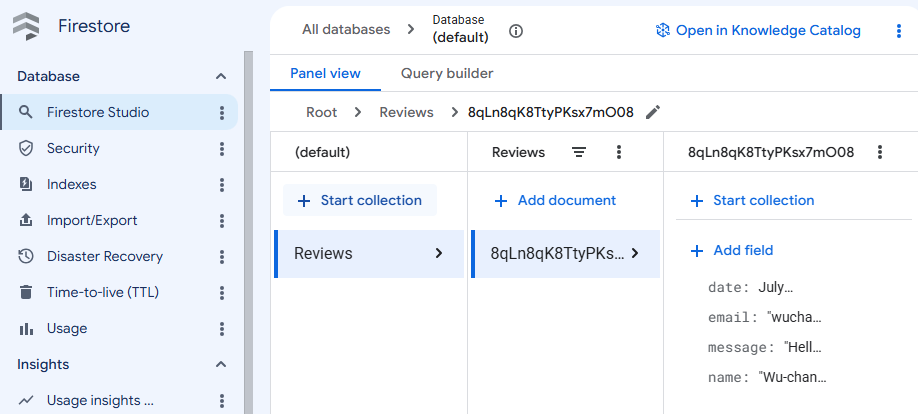918x414 pixels.
Task: Open the Reviews collection filter icon
Action: point(579,153)
